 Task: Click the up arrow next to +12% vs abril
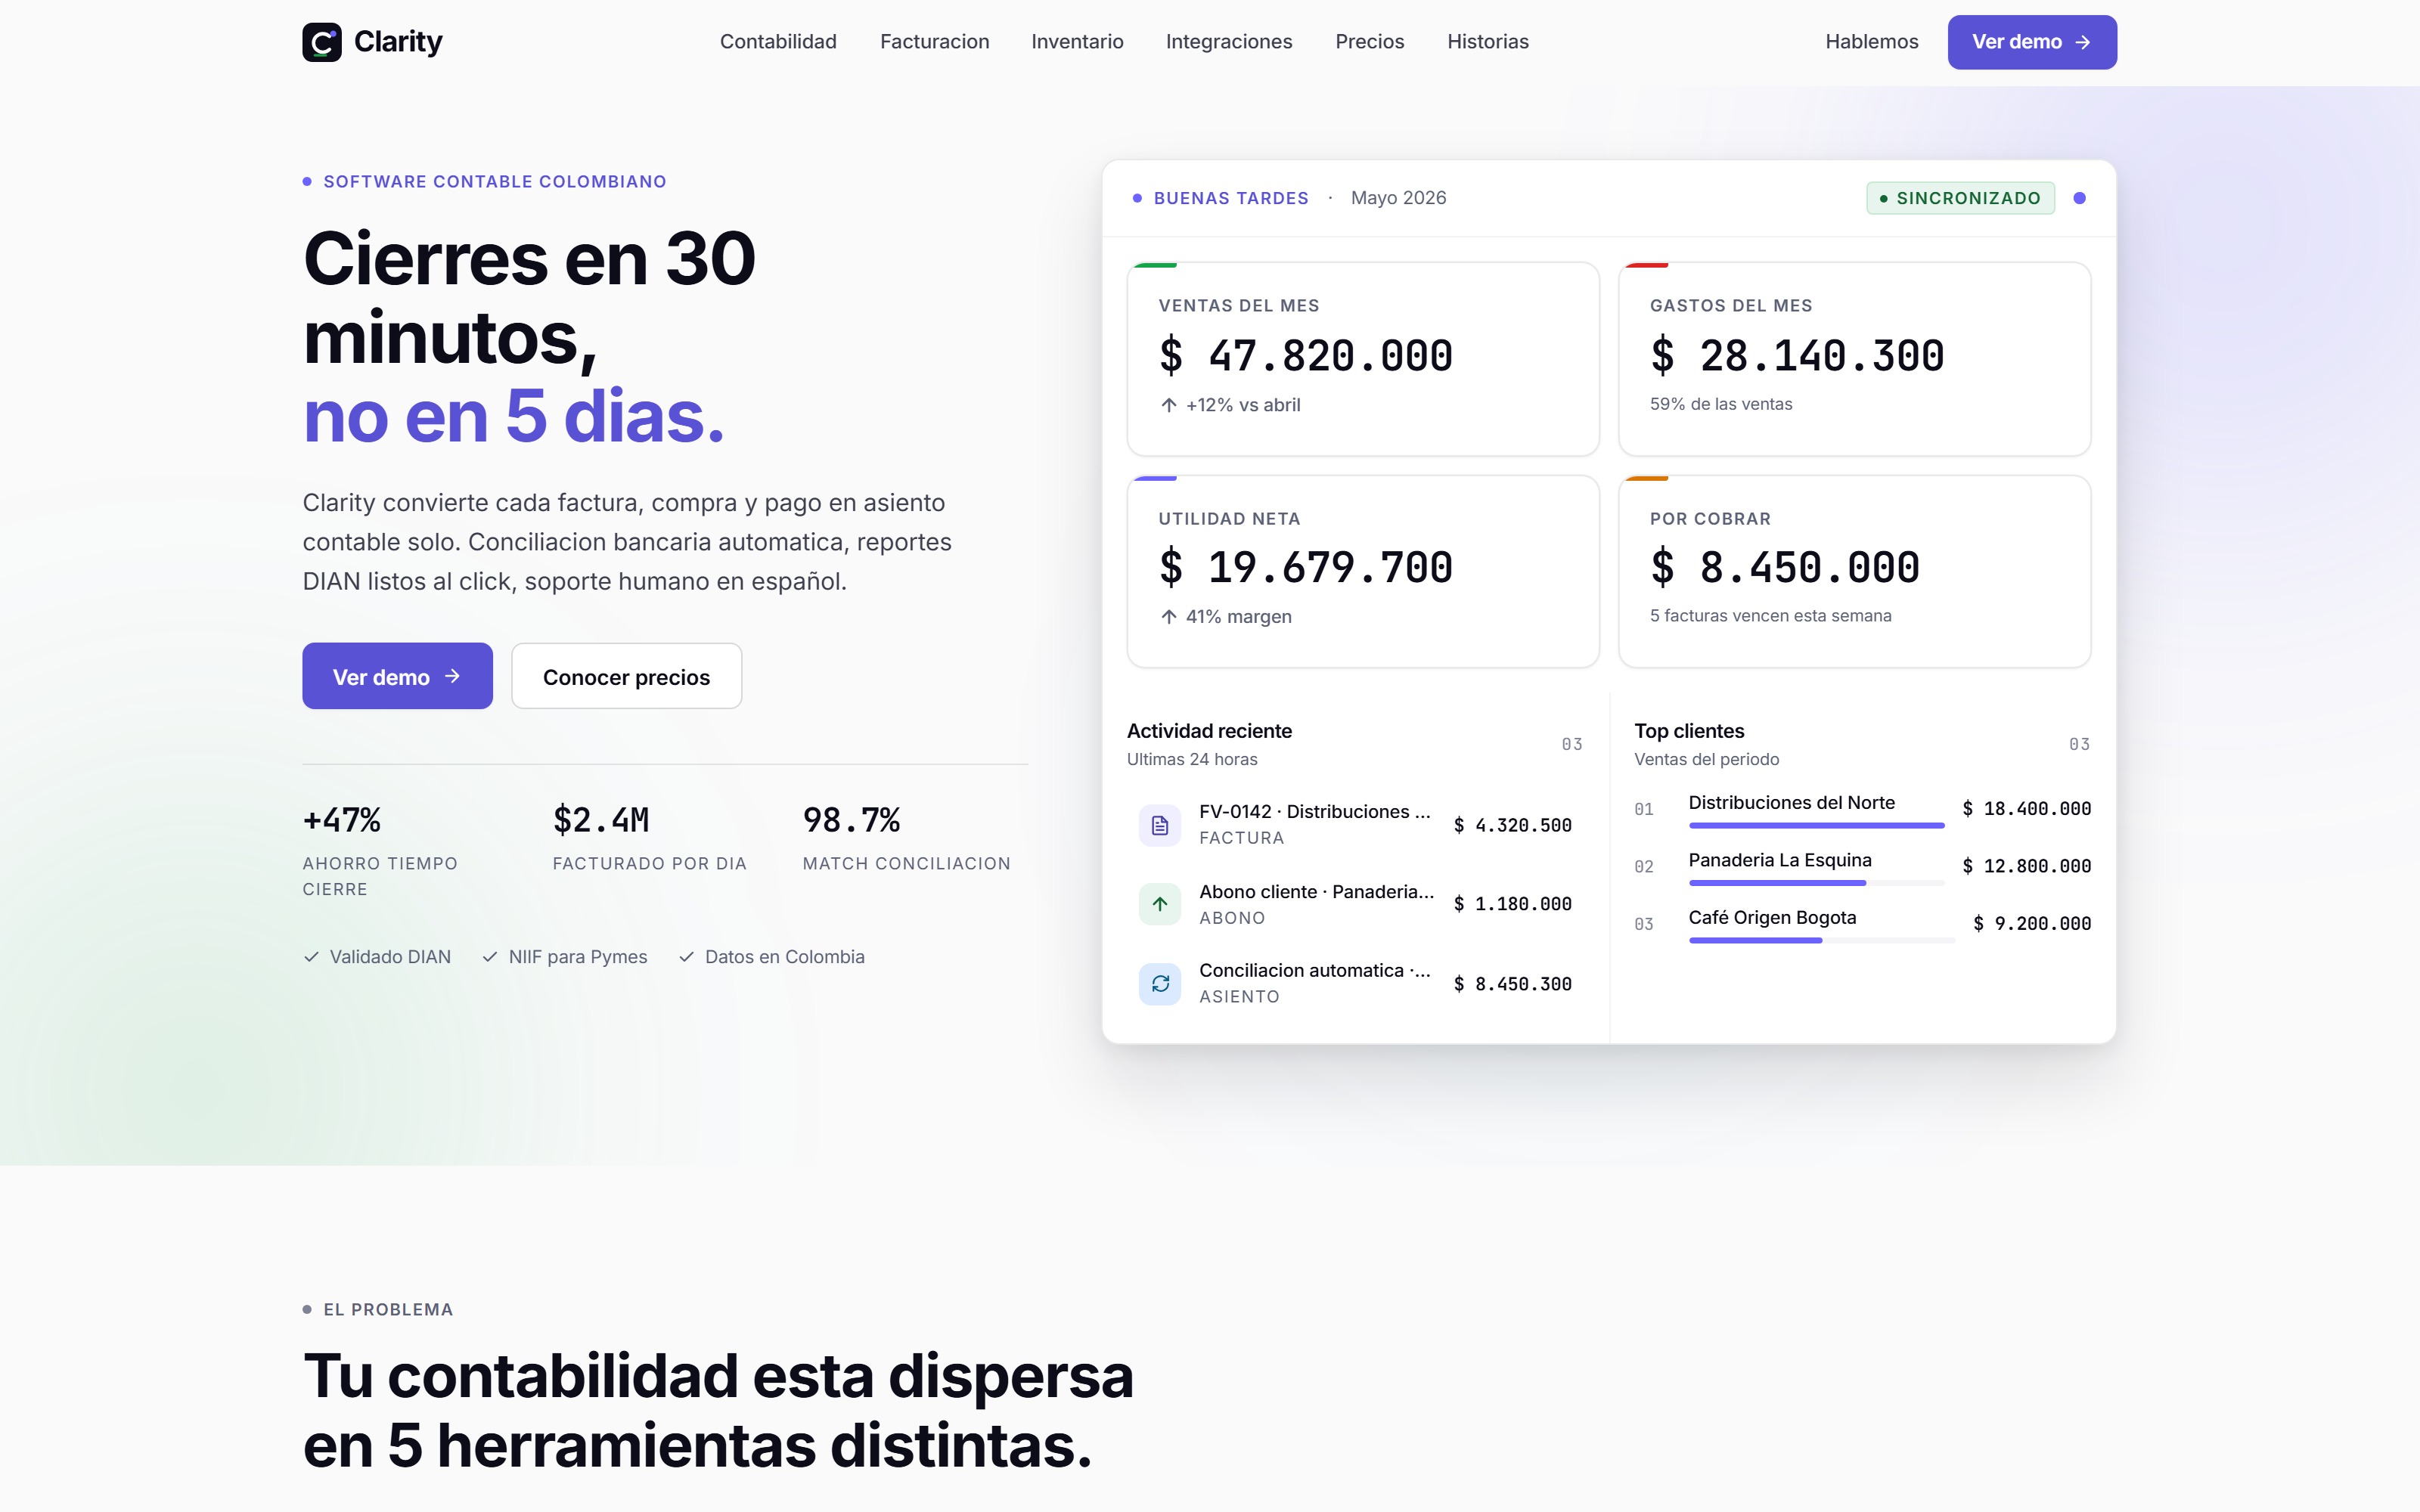pyautogui.click(x=1168, y=405)
